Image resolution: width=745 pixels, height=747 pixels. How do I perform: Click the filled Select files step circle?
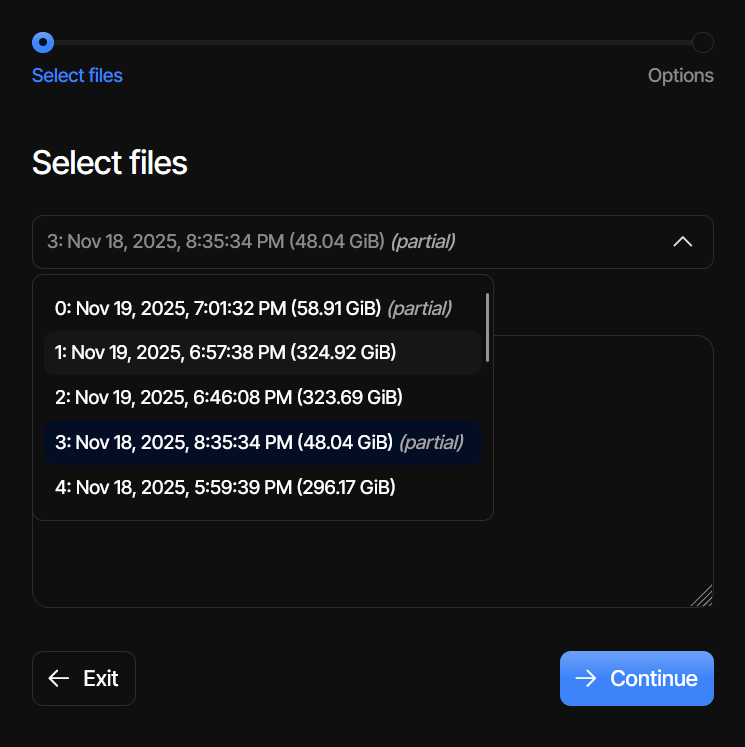click(42, 42)
